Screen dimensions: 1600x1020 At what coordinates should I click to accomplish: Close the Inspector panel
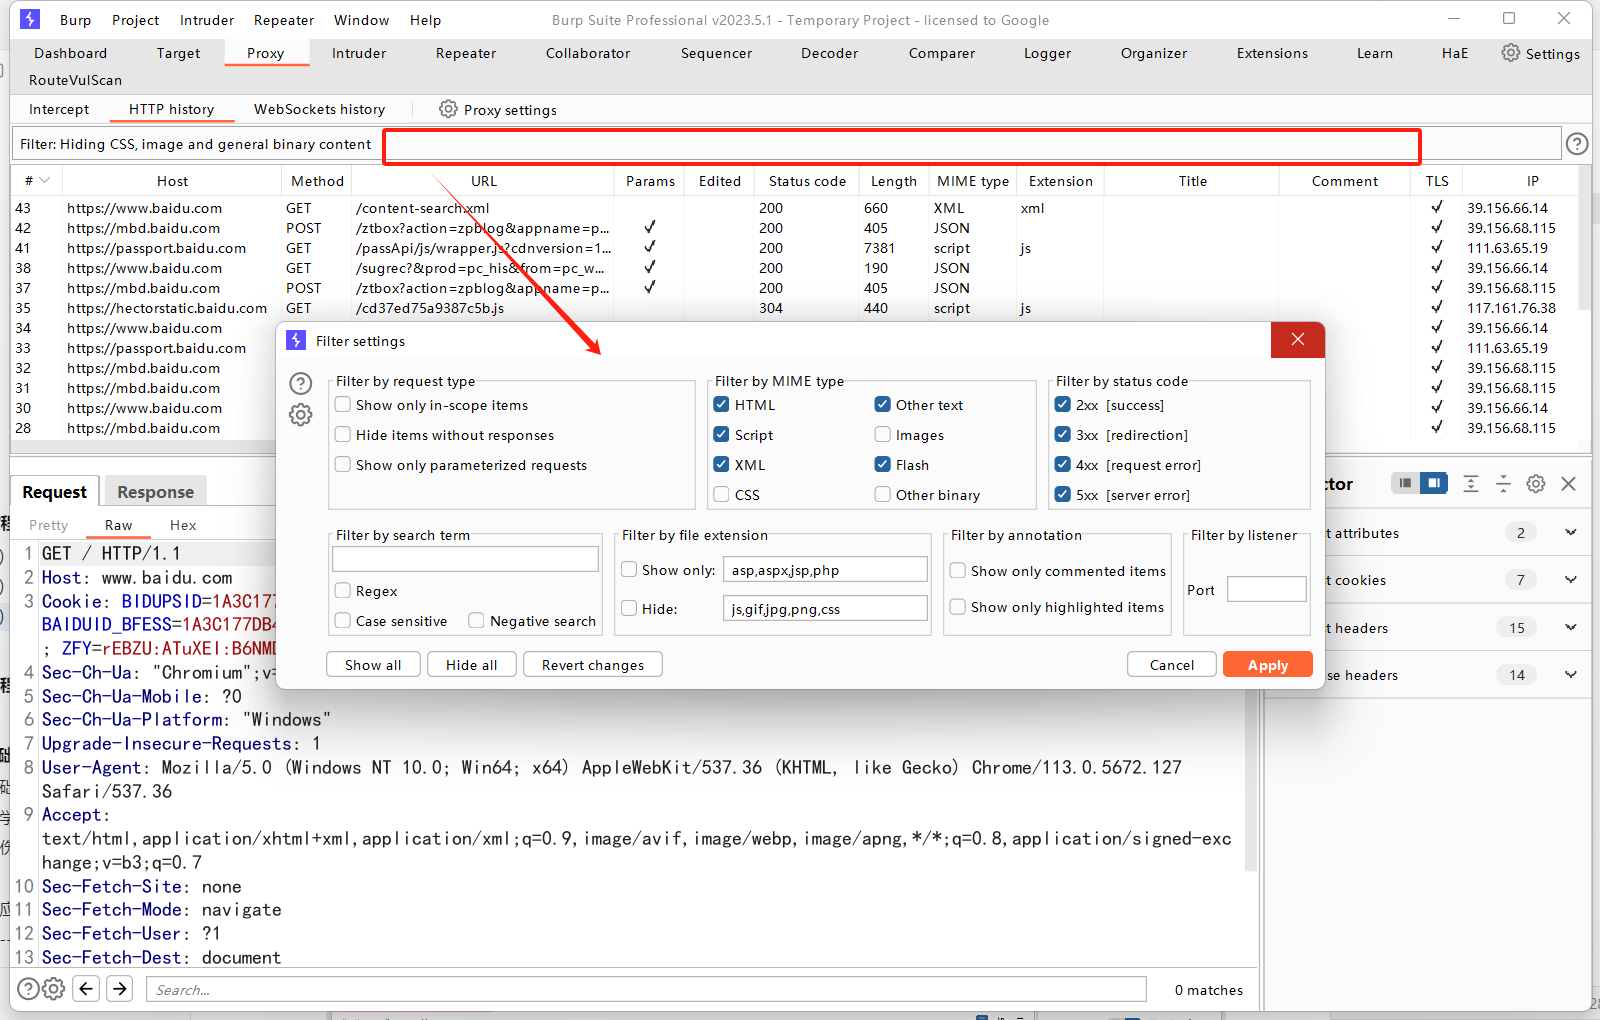1569,484
